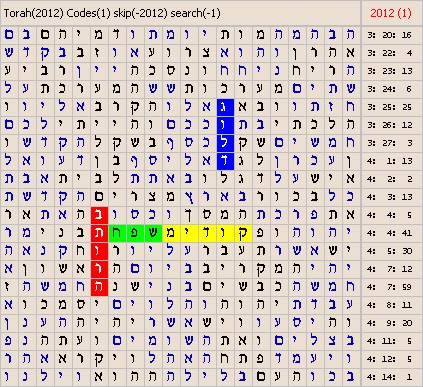
Task: Select verse reference '3: 20: 16'
Action: coord(390,35)
